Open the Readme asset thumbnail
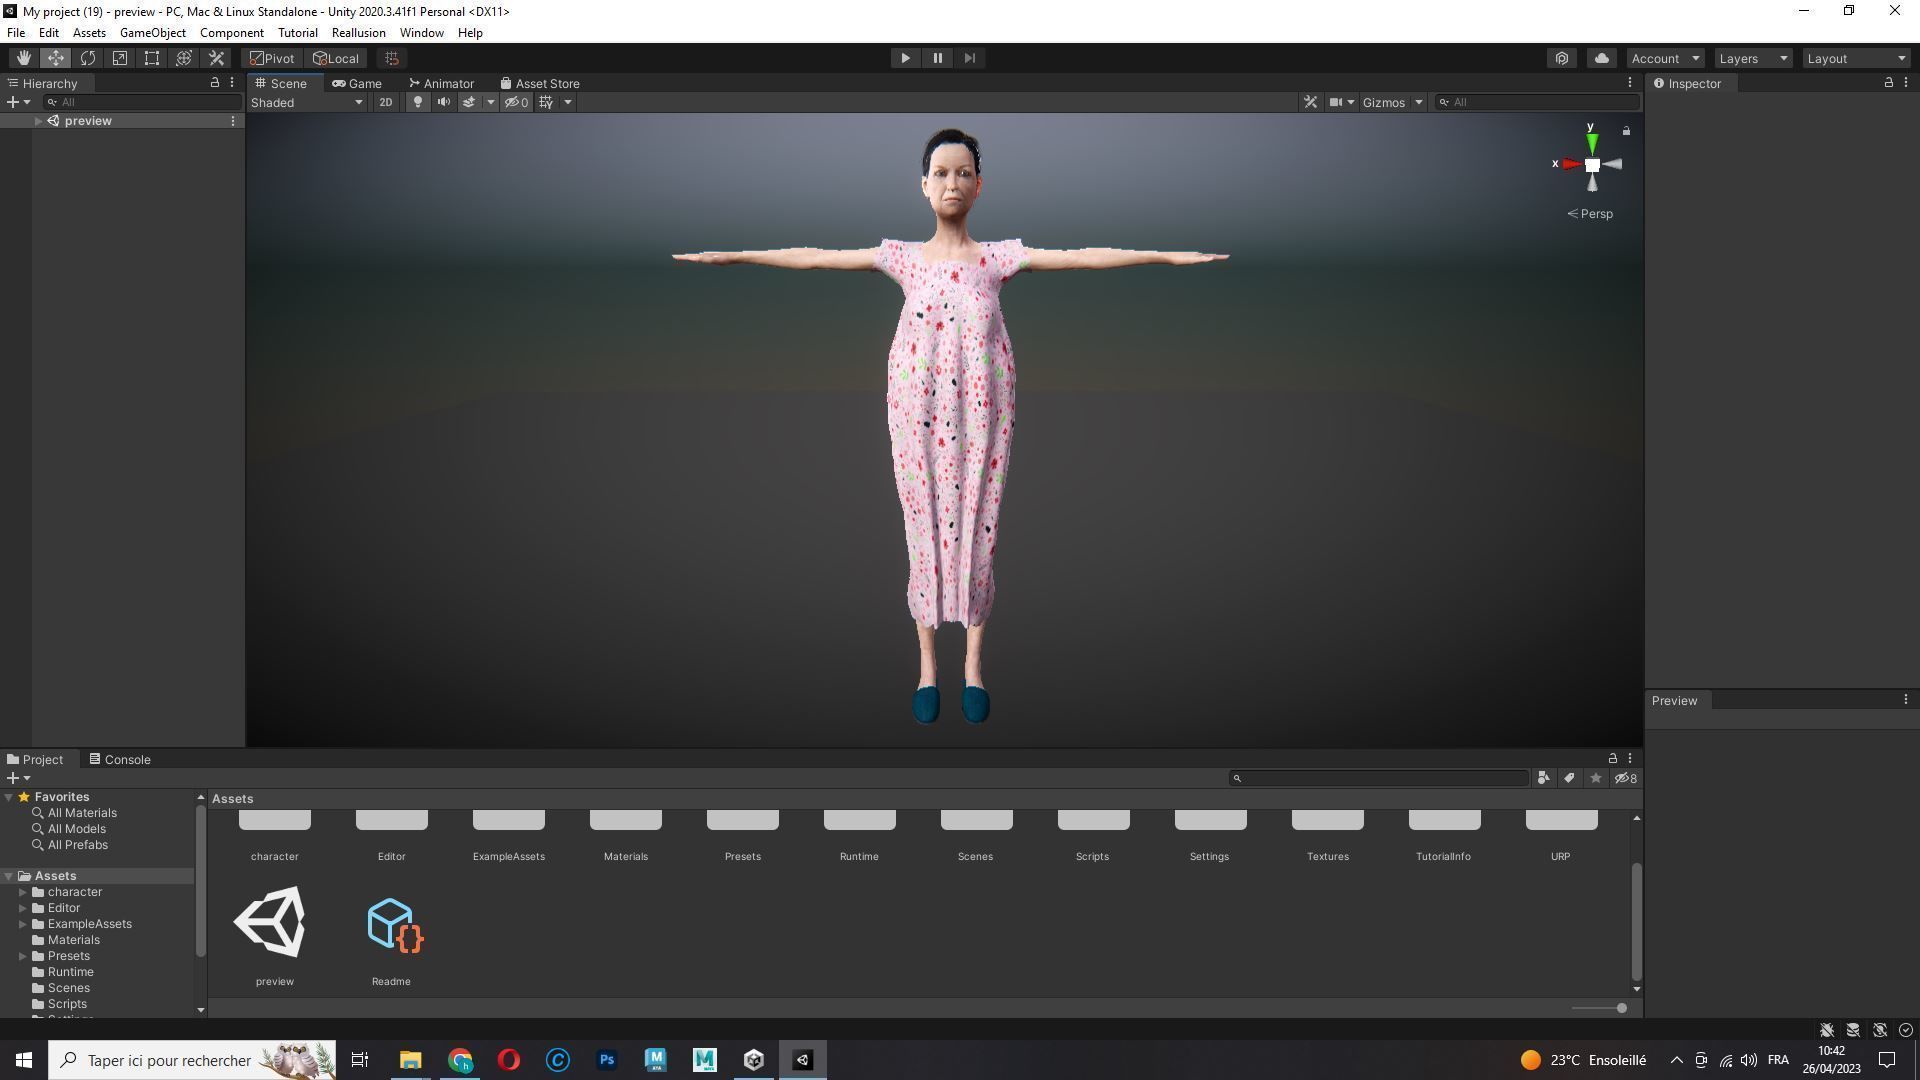 (x=391, y=924)
